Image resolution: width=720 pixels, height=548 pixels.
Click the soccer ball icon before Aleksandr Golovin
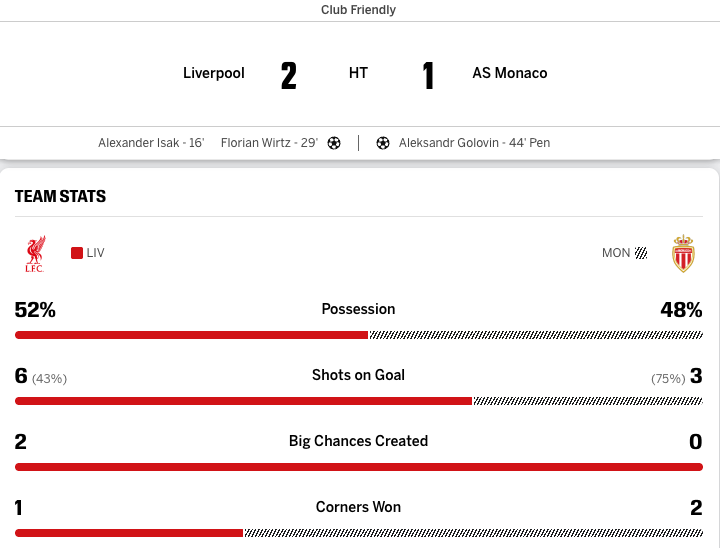pyautogui.click(x=382, y=143)
